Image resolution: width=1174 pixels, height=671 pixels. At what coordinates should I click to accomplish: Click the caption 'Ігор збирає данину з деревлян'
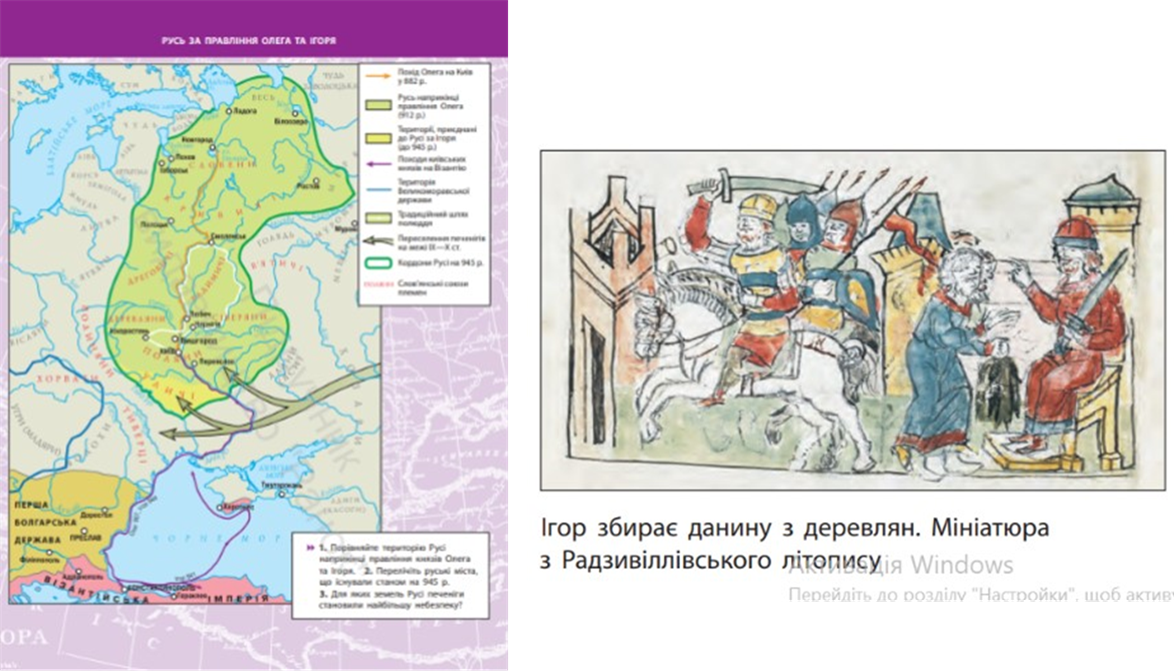728,528
